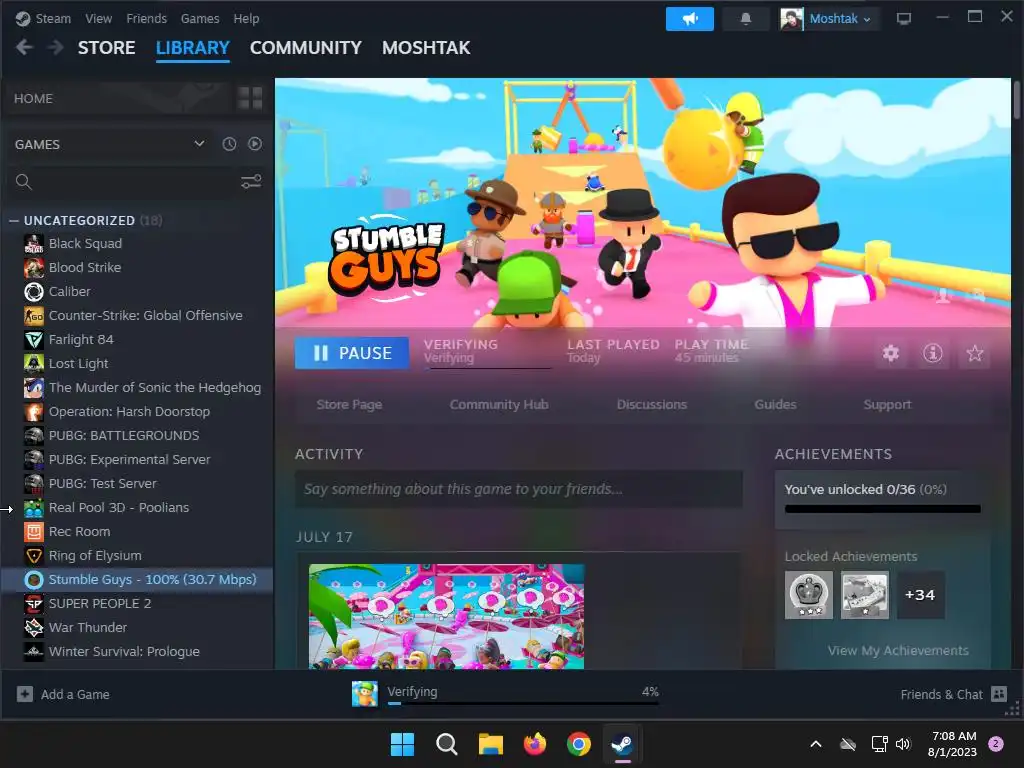This screenshot has height=768, width=1024.
Task: Click the Ring of Elysium icon
Action: click(x=34, y=556)
